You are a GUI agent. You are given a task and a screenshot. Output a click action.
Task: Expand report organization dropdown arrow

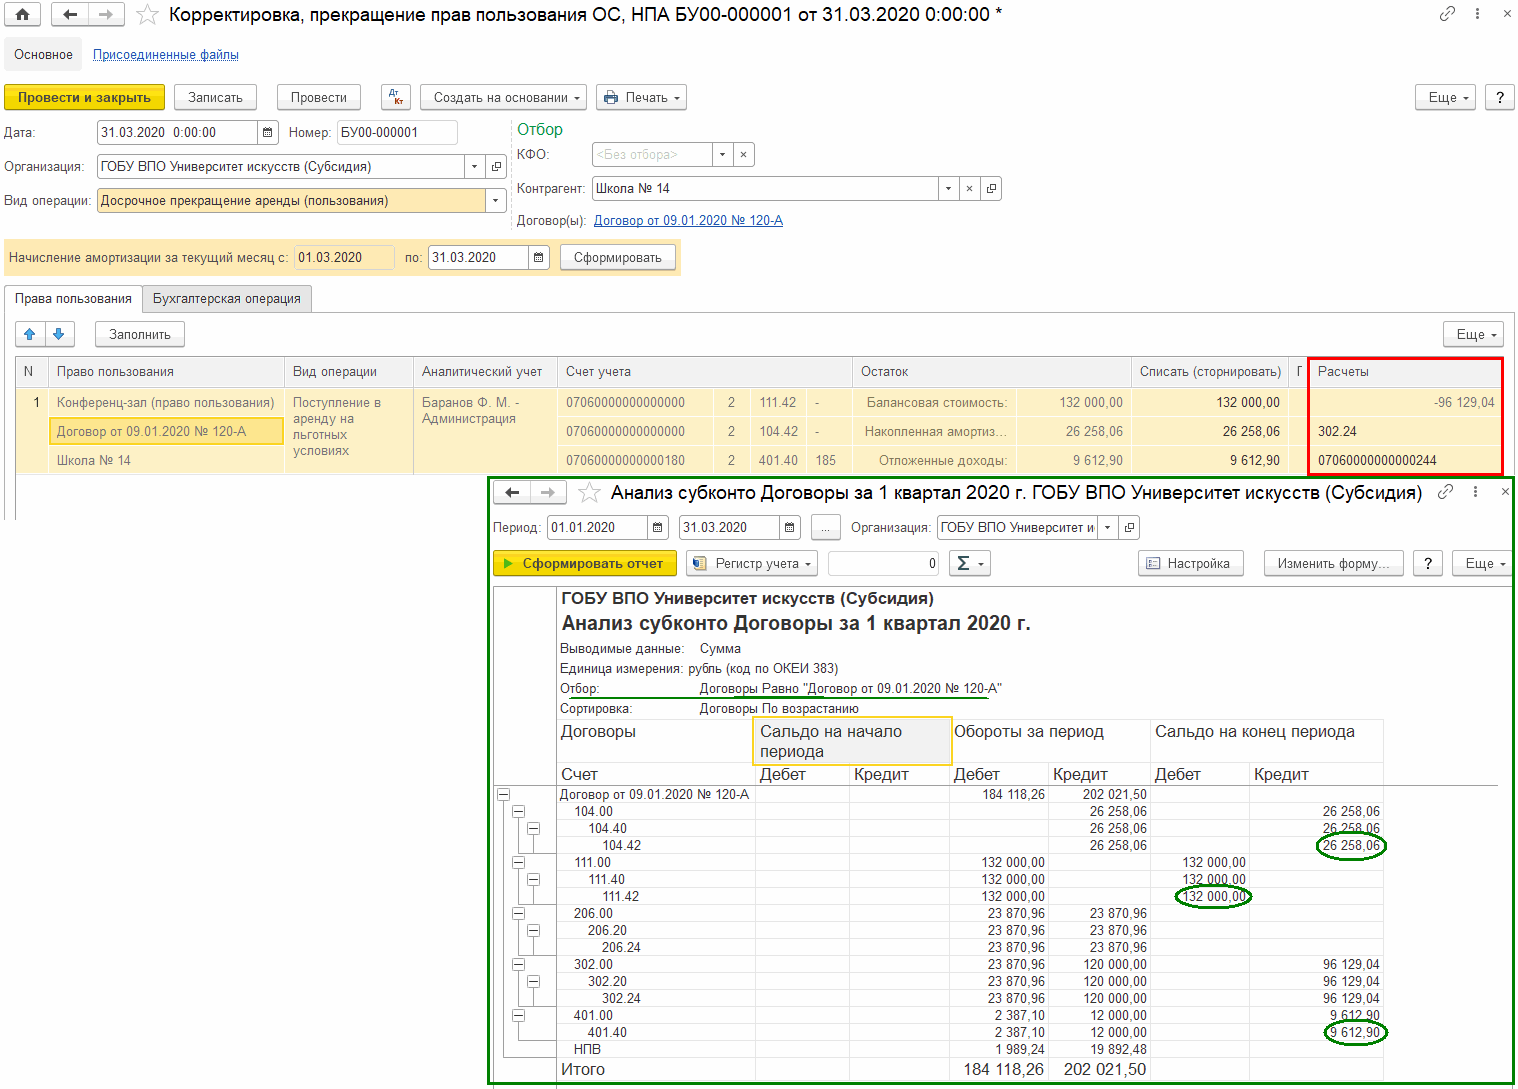(x=1108, y=527)
